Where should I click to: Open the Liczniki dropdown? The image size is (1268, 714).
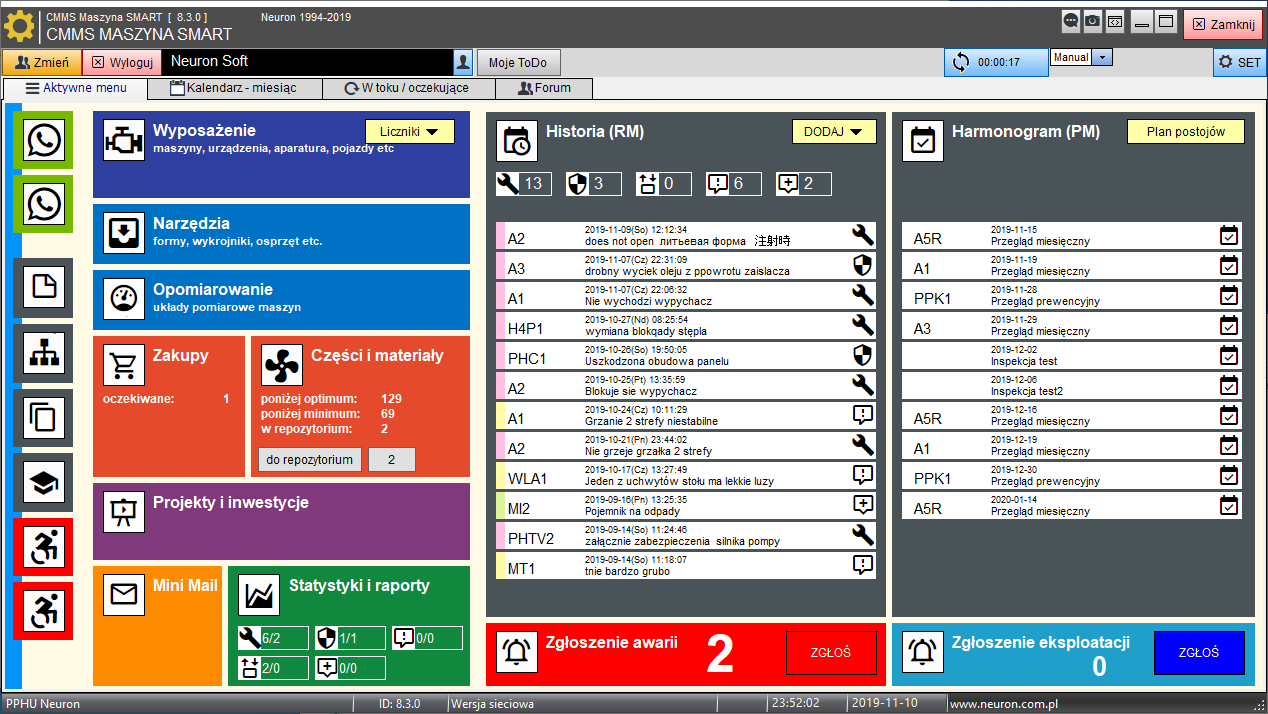click(410, 131)
